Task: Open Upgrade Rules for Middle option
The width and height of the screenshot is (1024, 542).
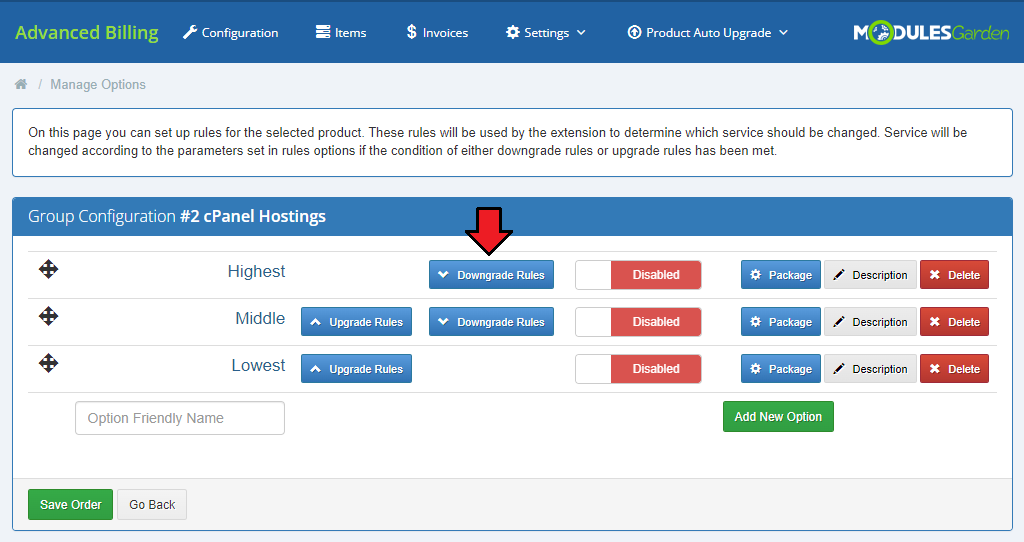Action: coord(357,322)
